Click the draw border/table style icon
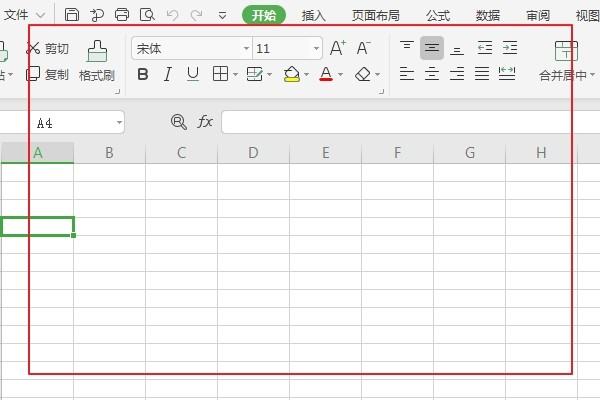The image size is (600, 400). click(x=254, y=74)
